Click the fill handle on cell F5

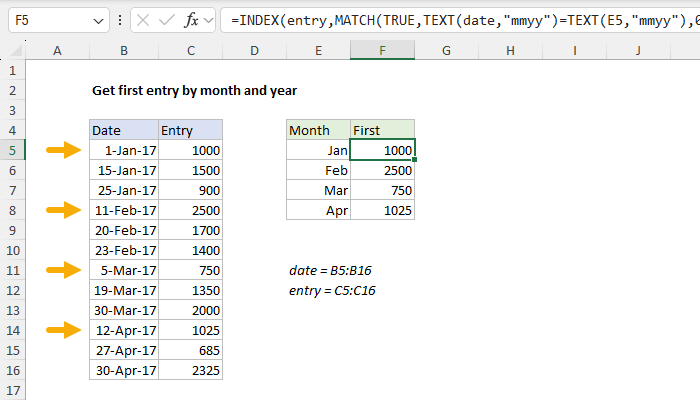pos(415,160)
